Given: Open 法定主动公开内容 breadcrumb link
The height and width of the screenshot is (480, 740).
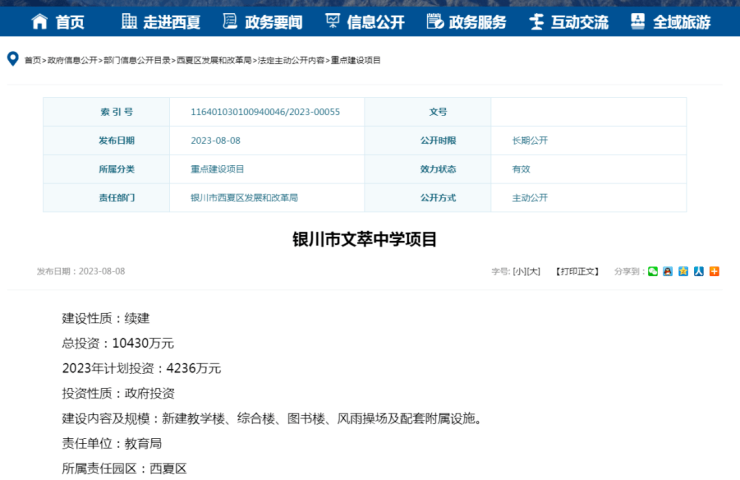Looking at the screenshot, I should coord(291,61).
